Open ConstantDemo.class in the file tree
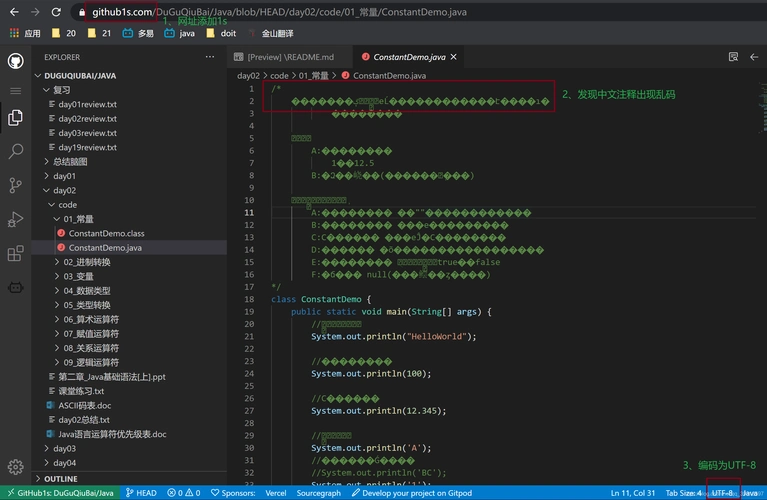The image size is (767, 500). click(106, 233)
